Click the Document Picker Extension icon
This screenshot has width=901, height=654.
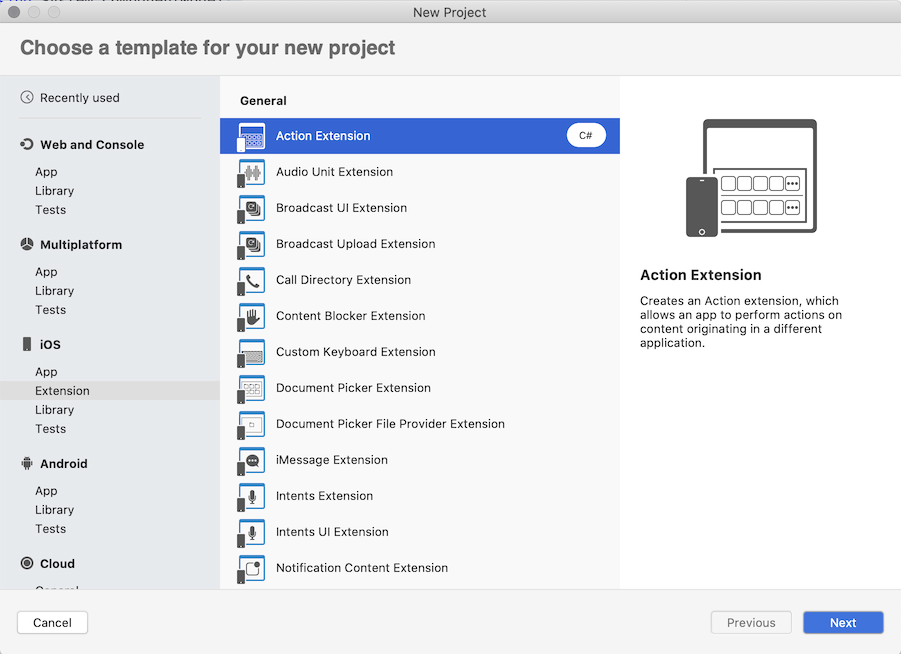251,388
